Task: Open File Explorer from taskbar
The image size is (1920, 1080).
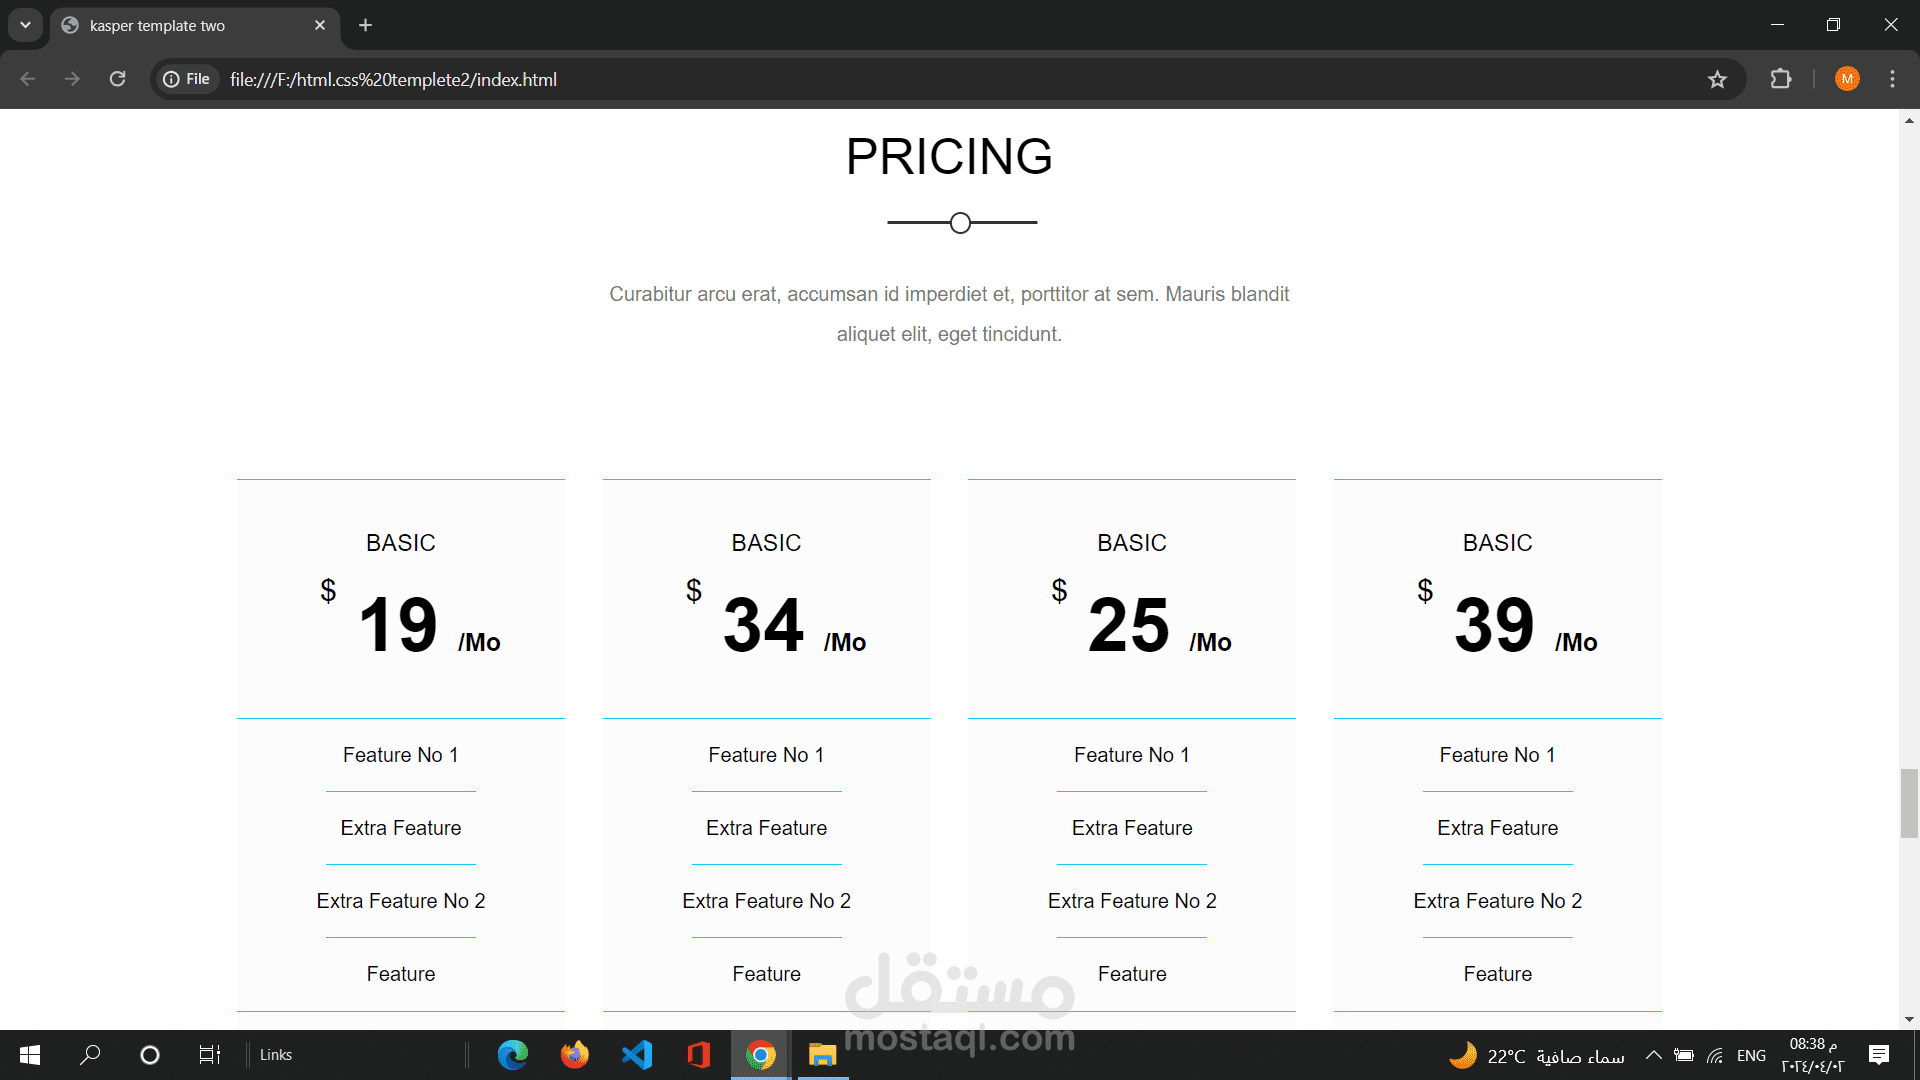Action: (822, 1055)
